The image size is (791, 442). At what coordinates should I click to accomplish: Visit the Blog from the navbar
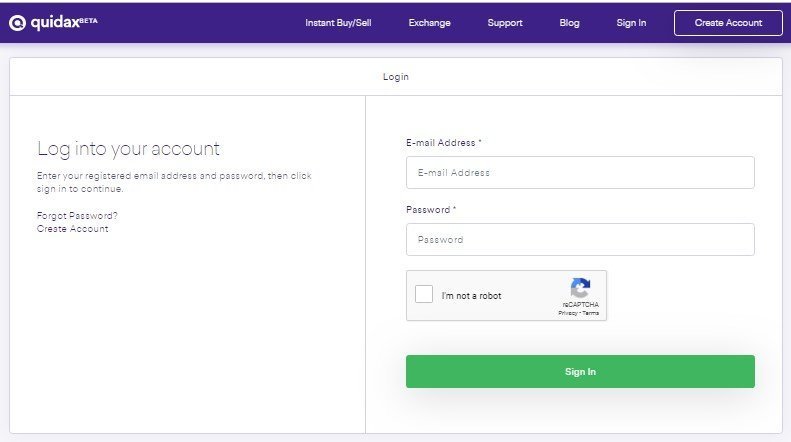[x=569, y=23]
